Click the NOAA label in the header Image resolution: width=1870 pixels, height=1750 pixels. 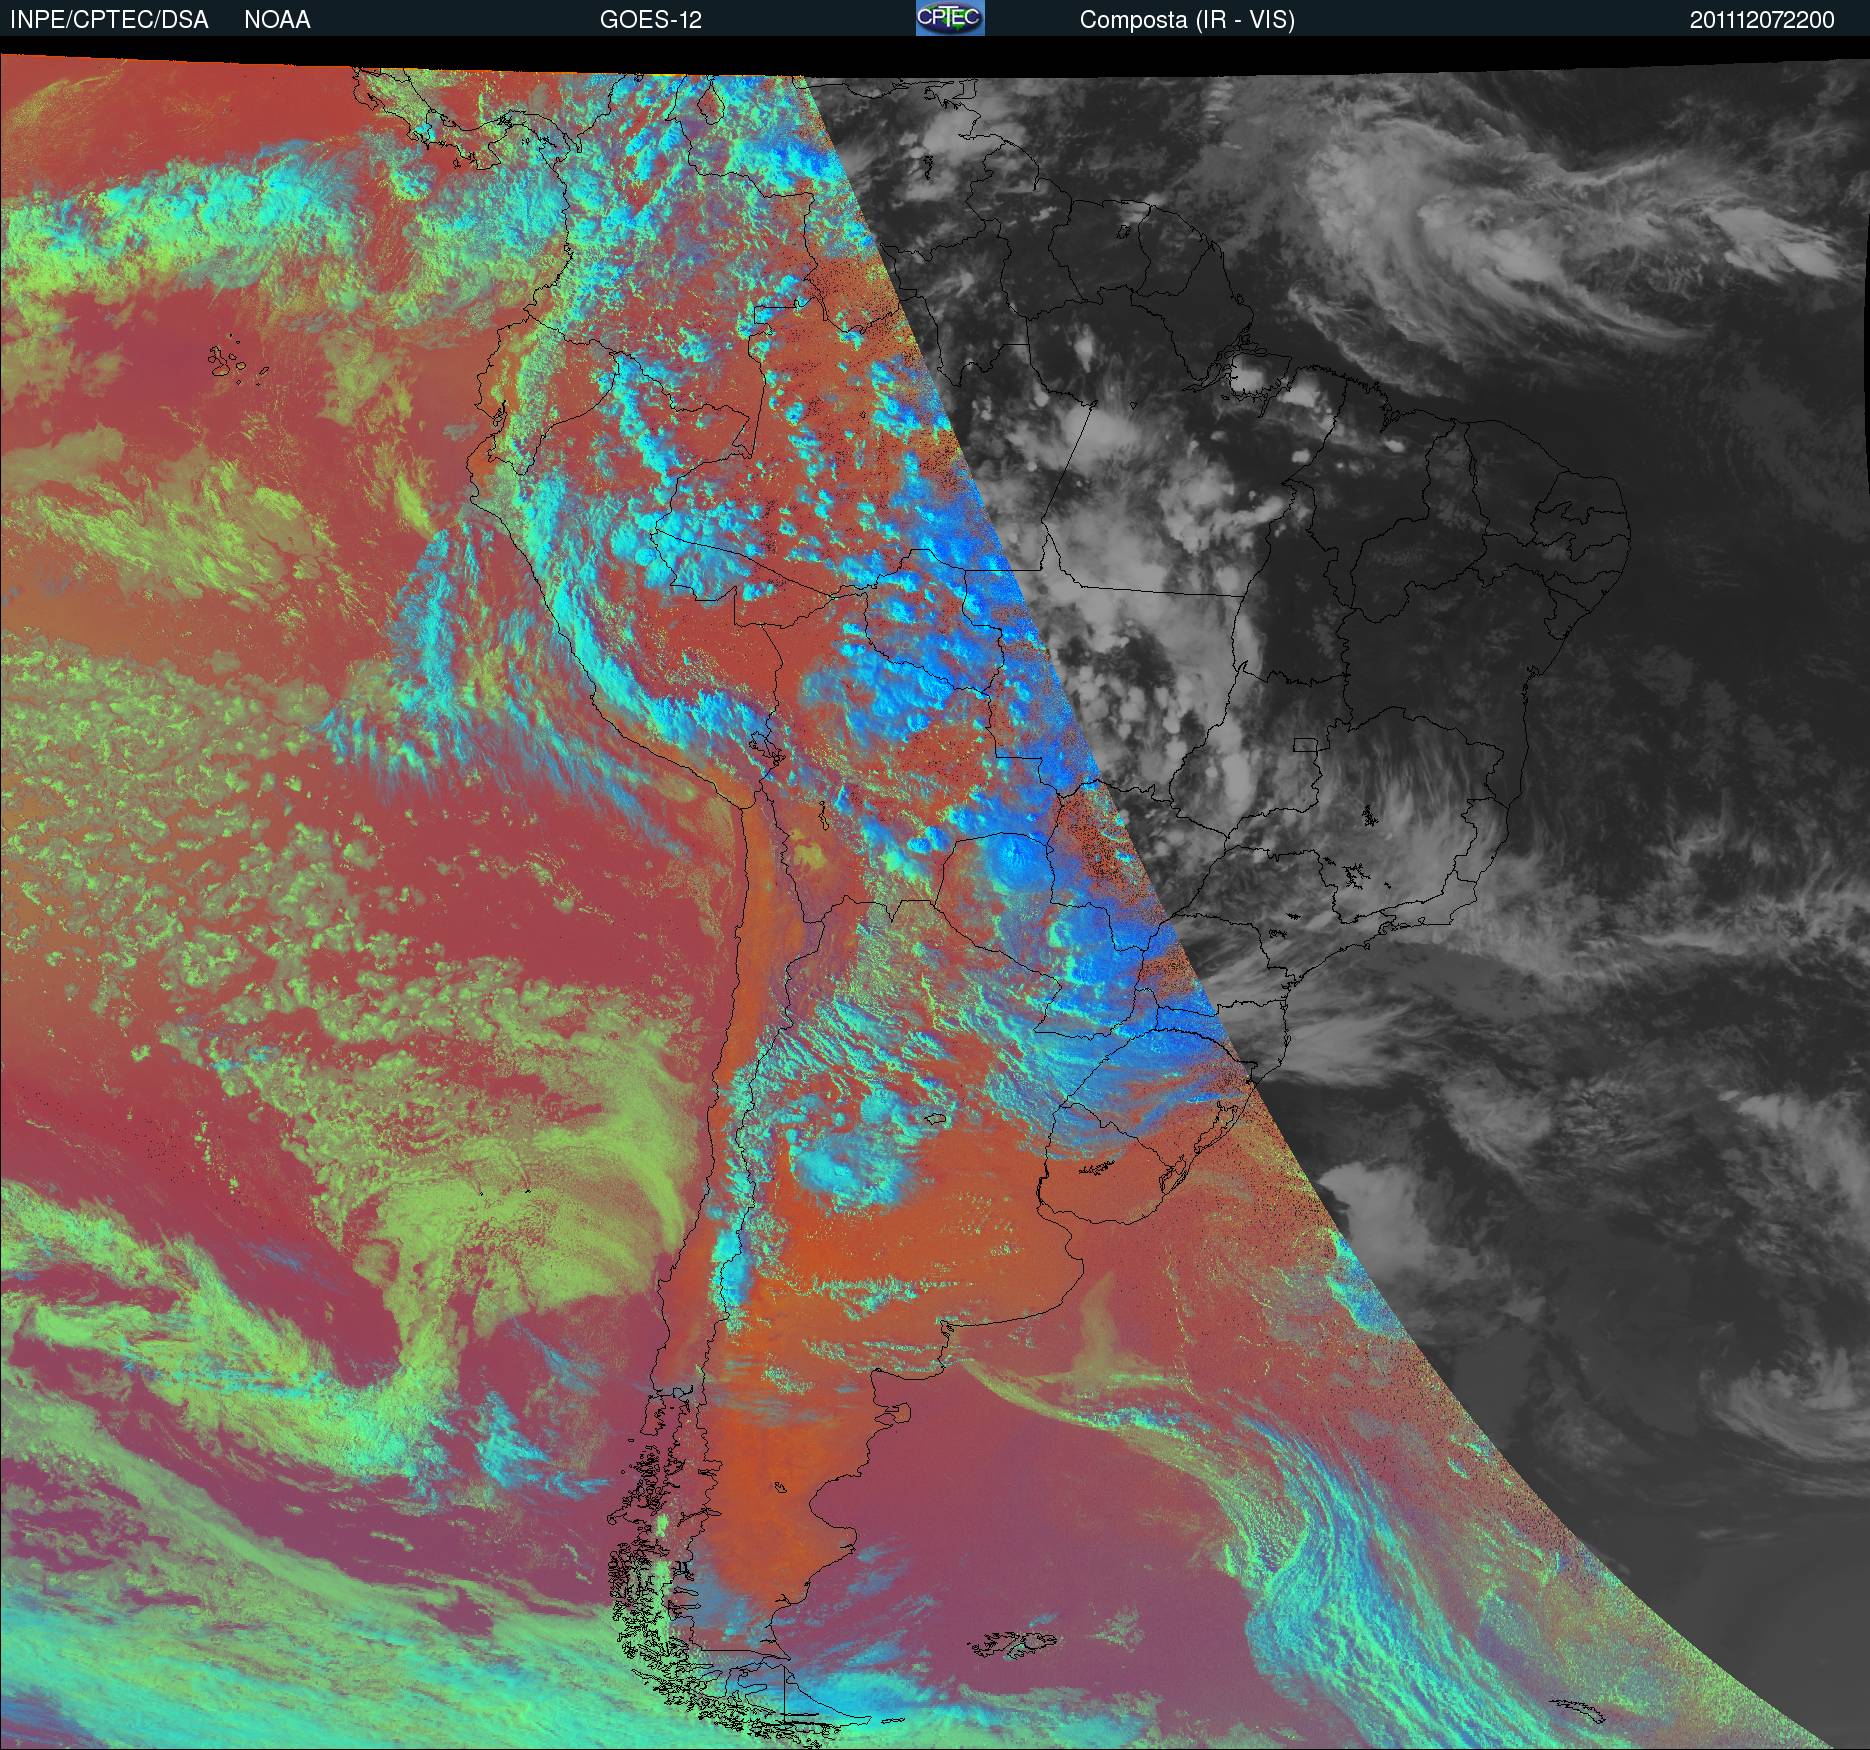click(277, 20)
